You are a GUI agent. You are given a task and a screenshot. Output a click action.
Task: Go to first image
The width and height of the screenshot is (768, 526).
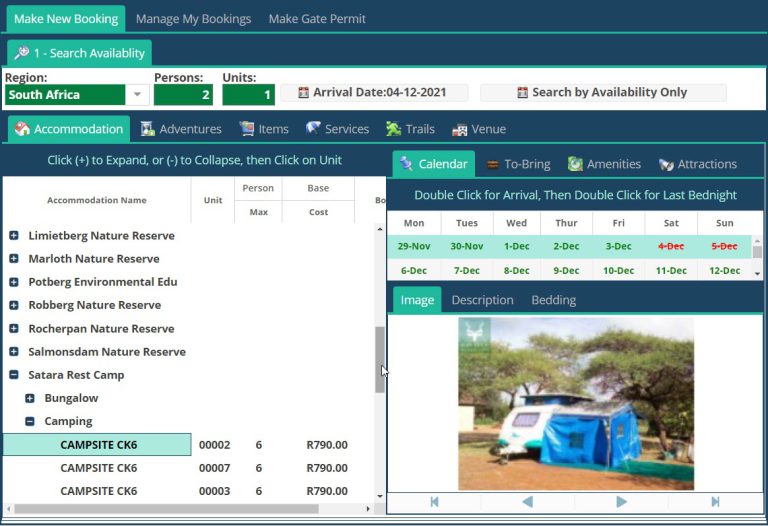[434, 502]
